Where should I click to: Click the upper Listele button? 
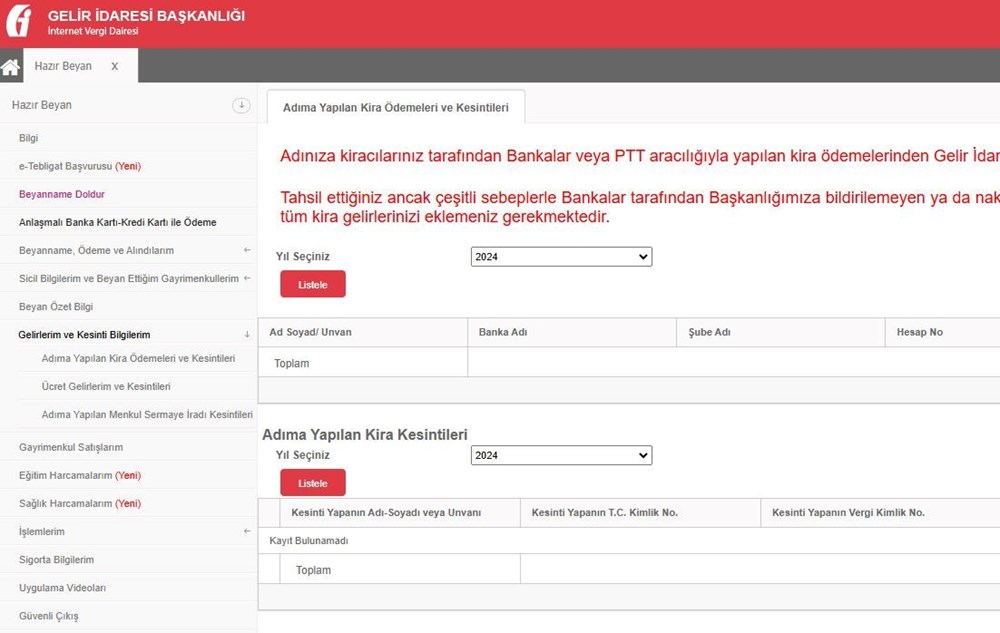(x=312, y=284)
